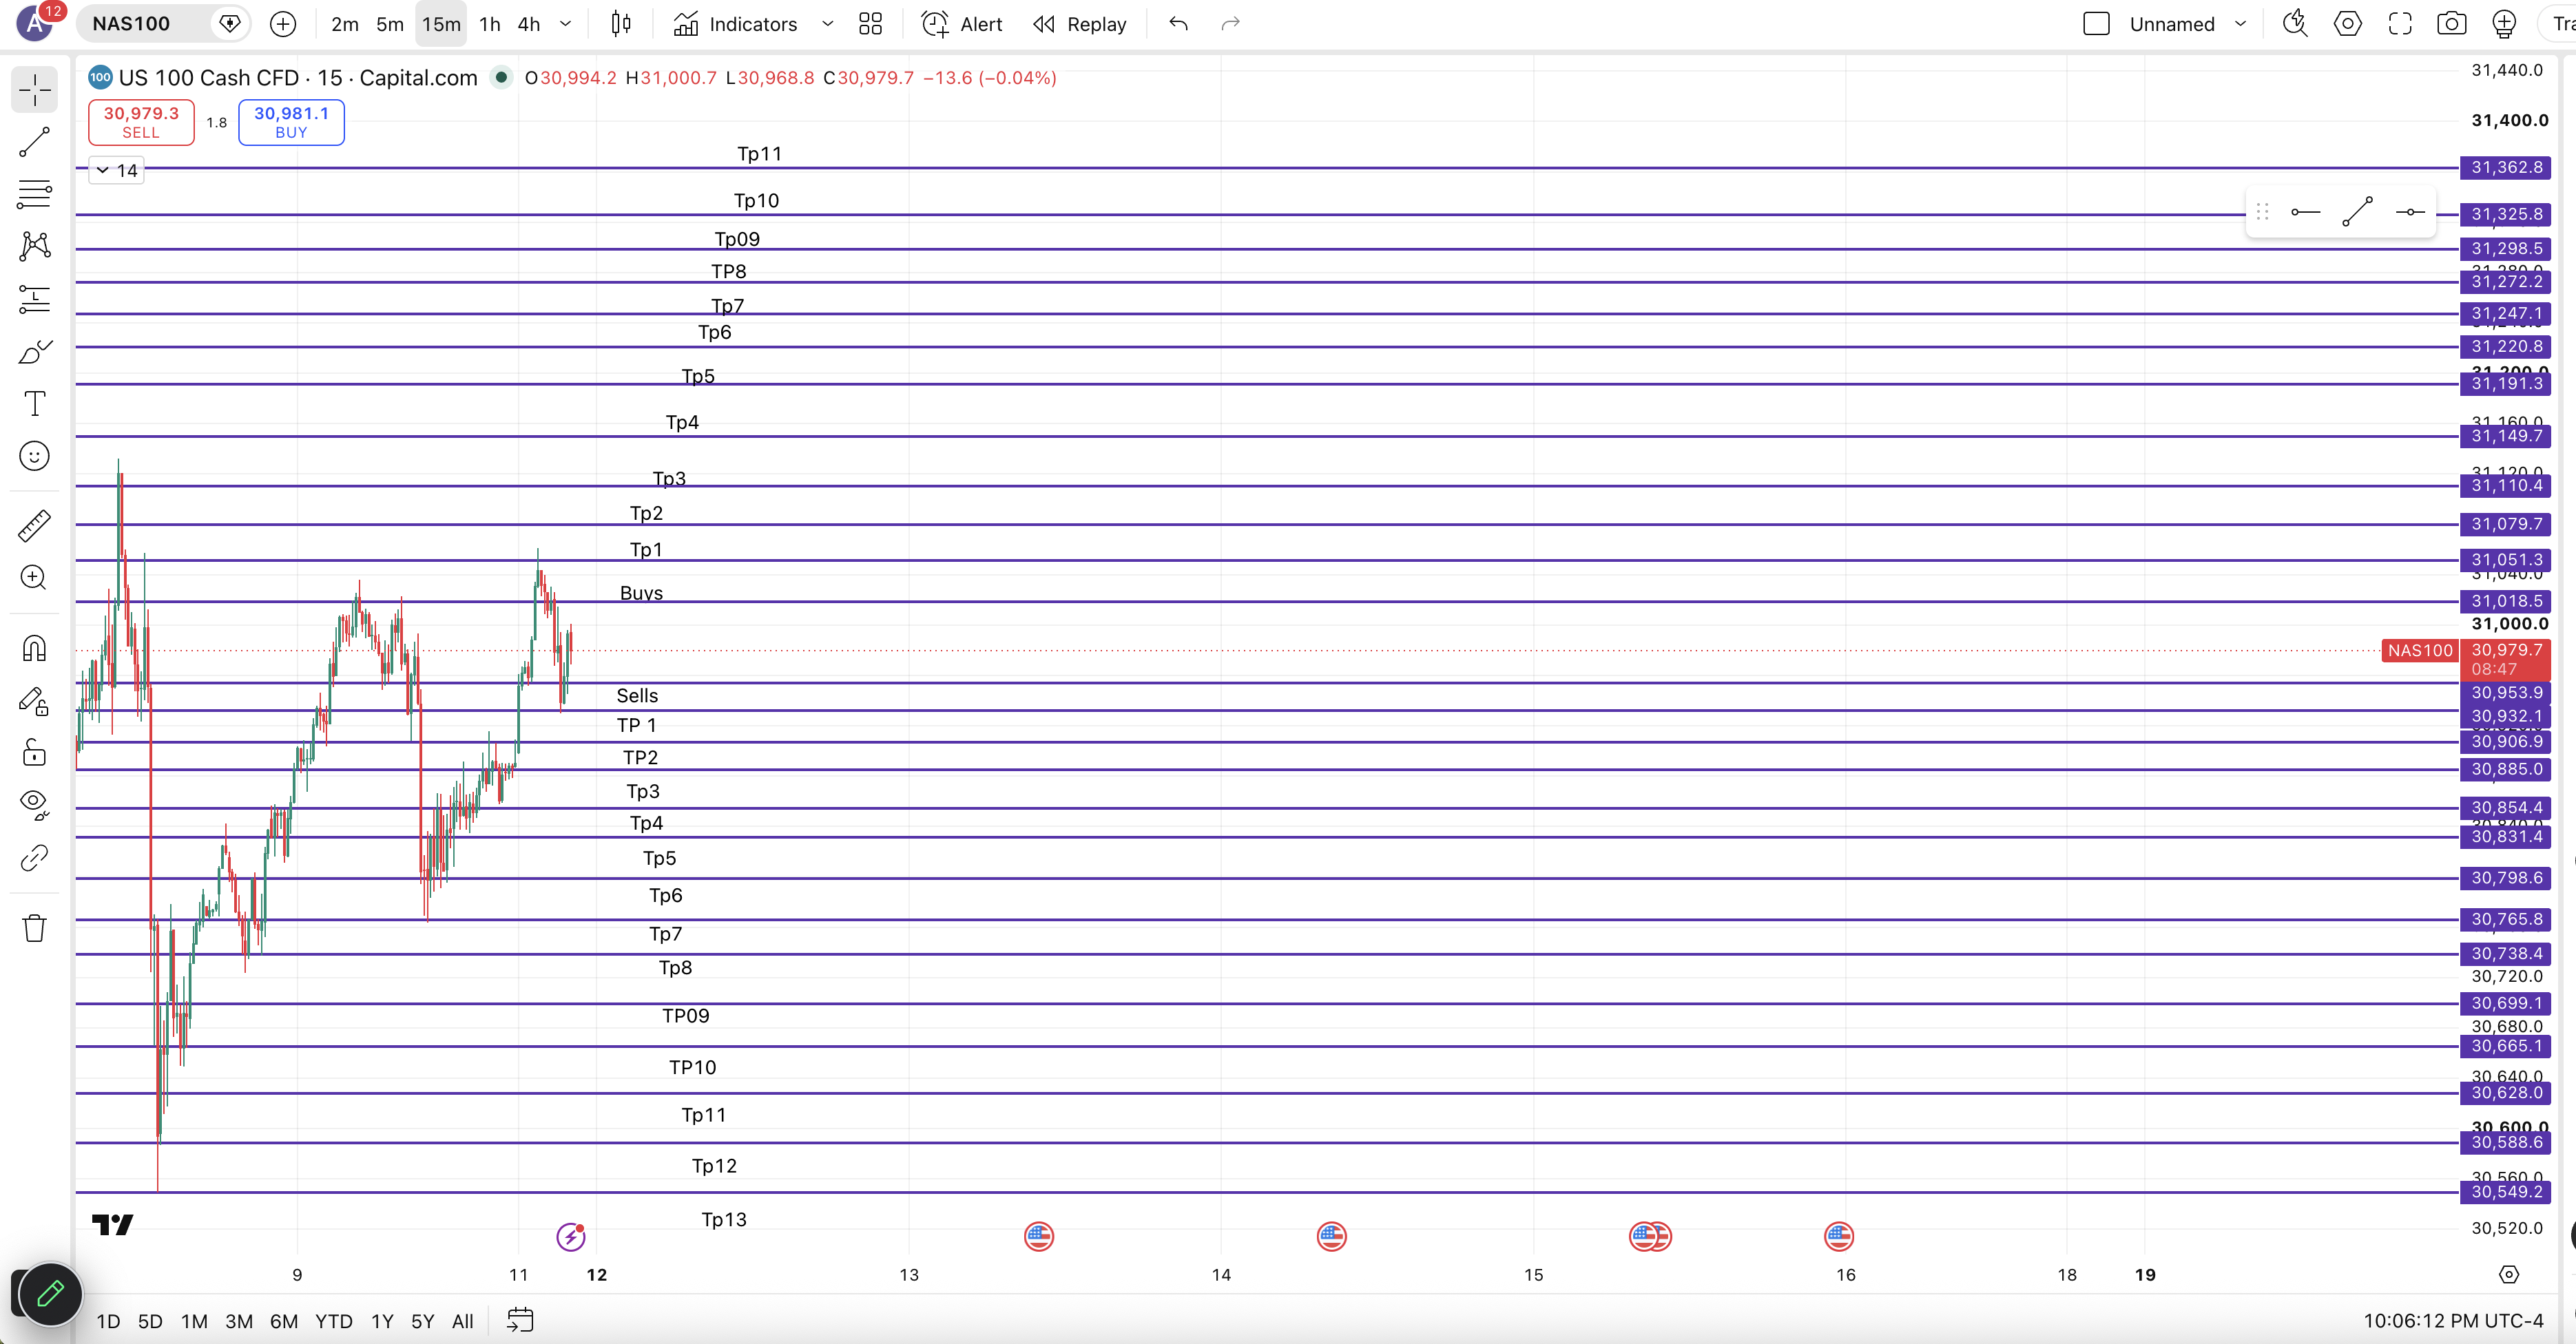Enter fullscreen mode
Screen dimensions: 2576x1344
(x=2400, y=24)
